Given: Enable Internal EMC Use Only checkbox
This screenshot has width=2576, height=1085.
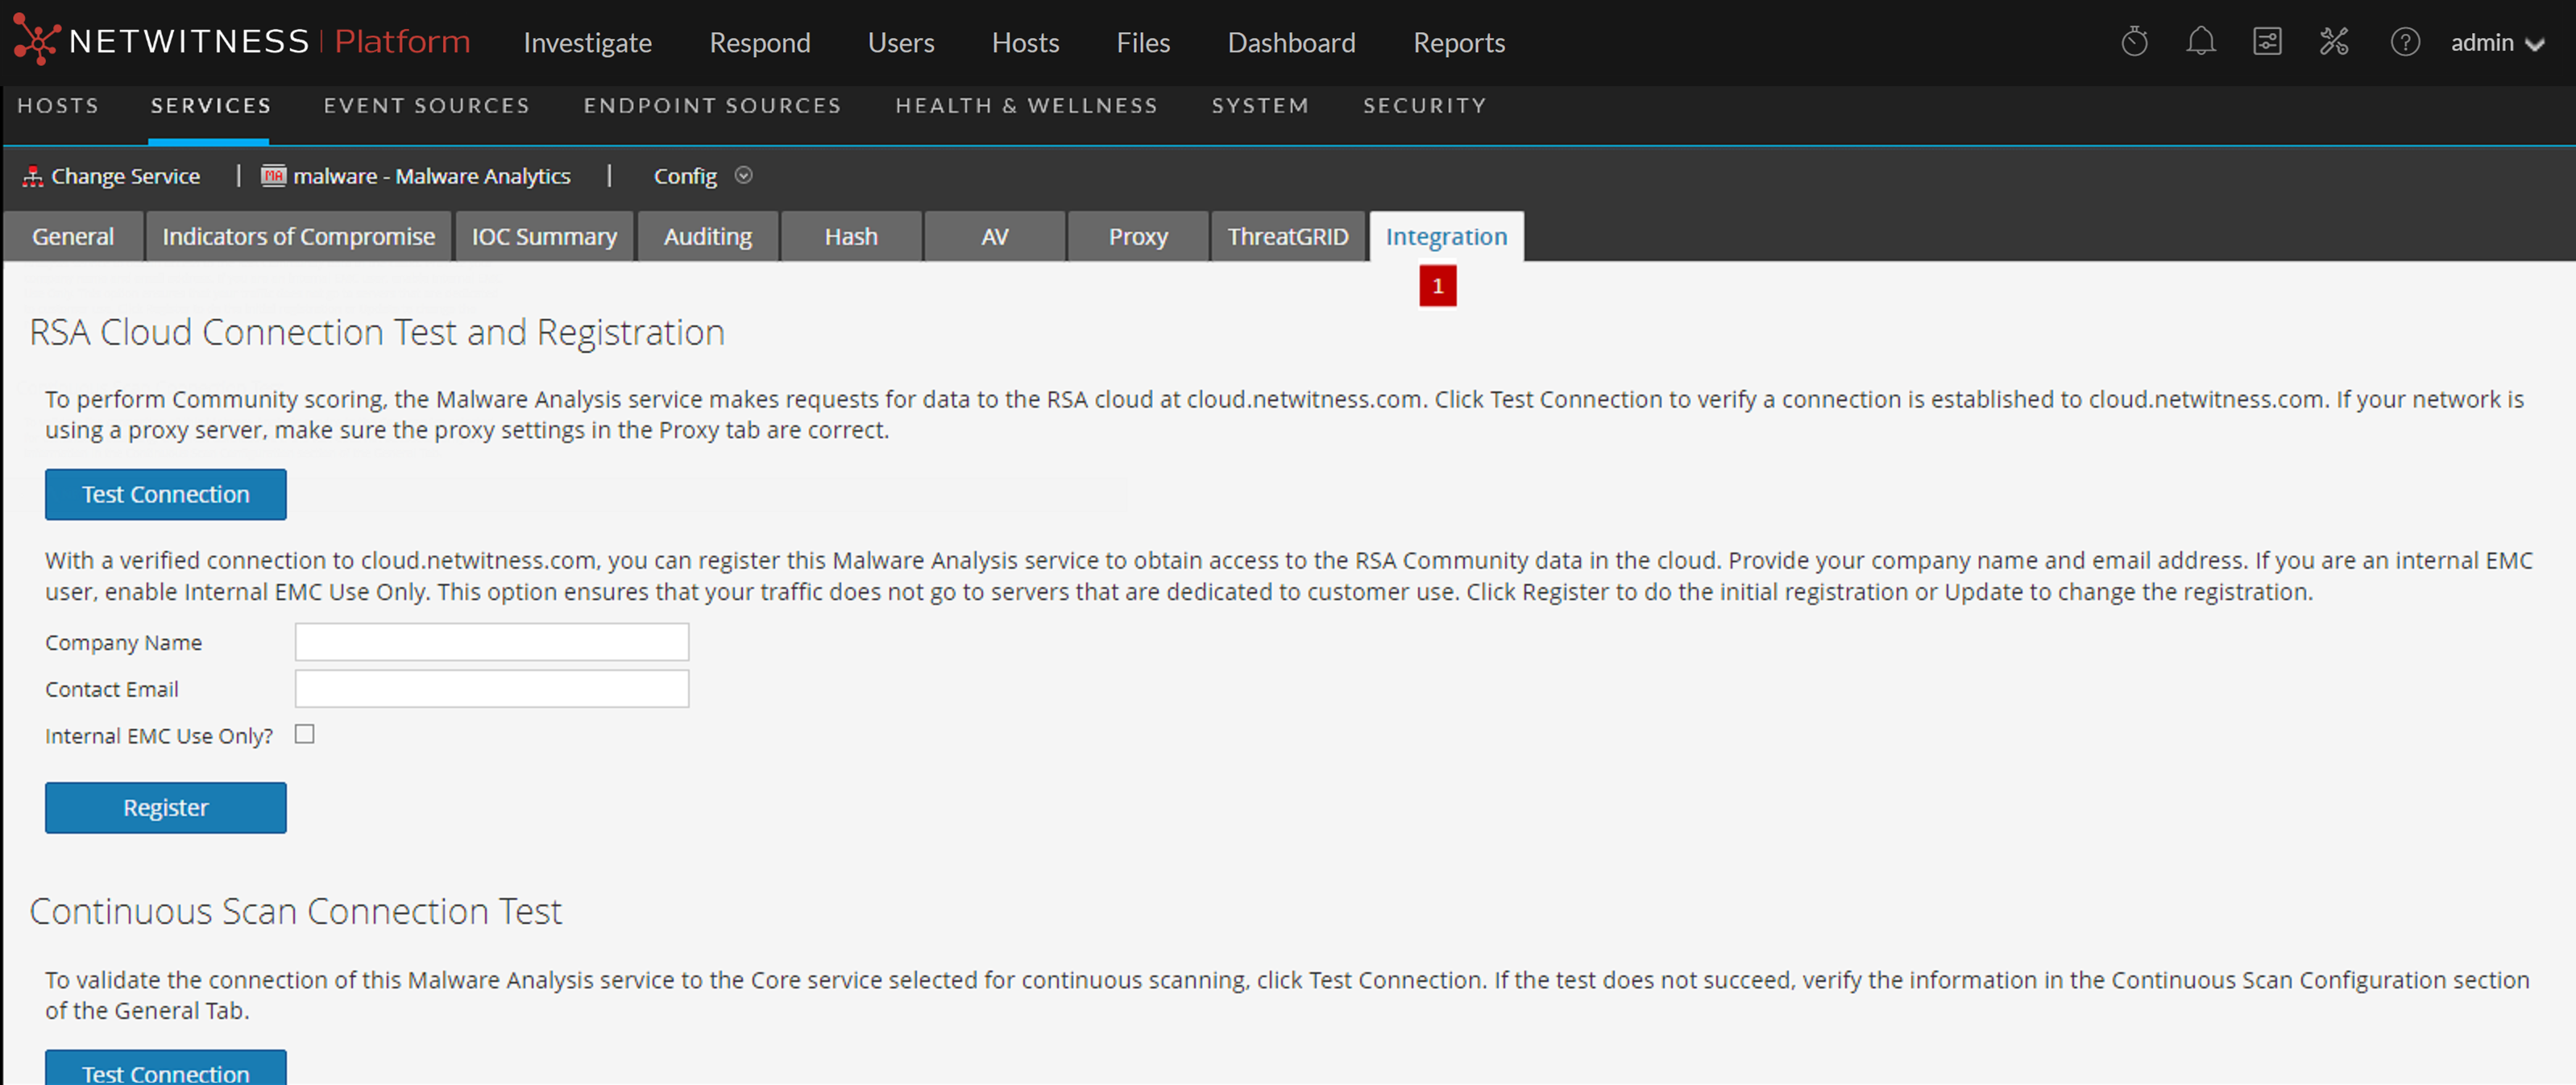Looking at the screenshot, I should tap(305, 735).
